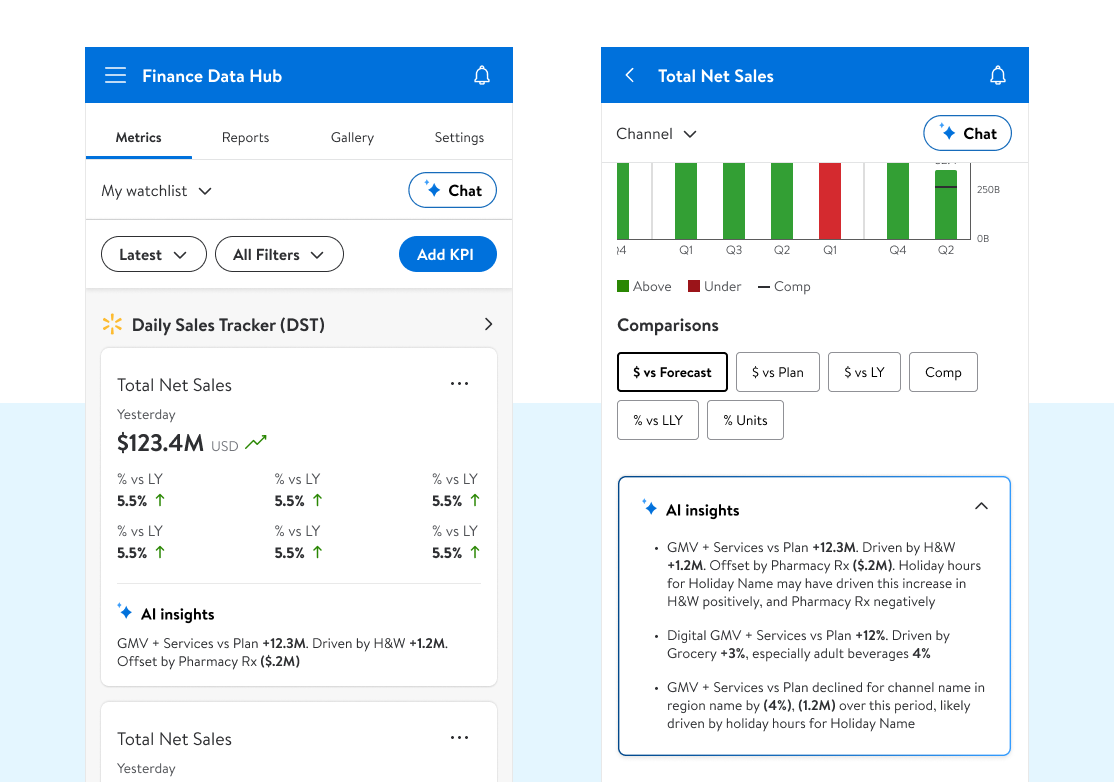The width and height of the screenshot is (1114, 782).
Task: Click the notification bell in Total Net Sales header
Action: coord(997,76)
